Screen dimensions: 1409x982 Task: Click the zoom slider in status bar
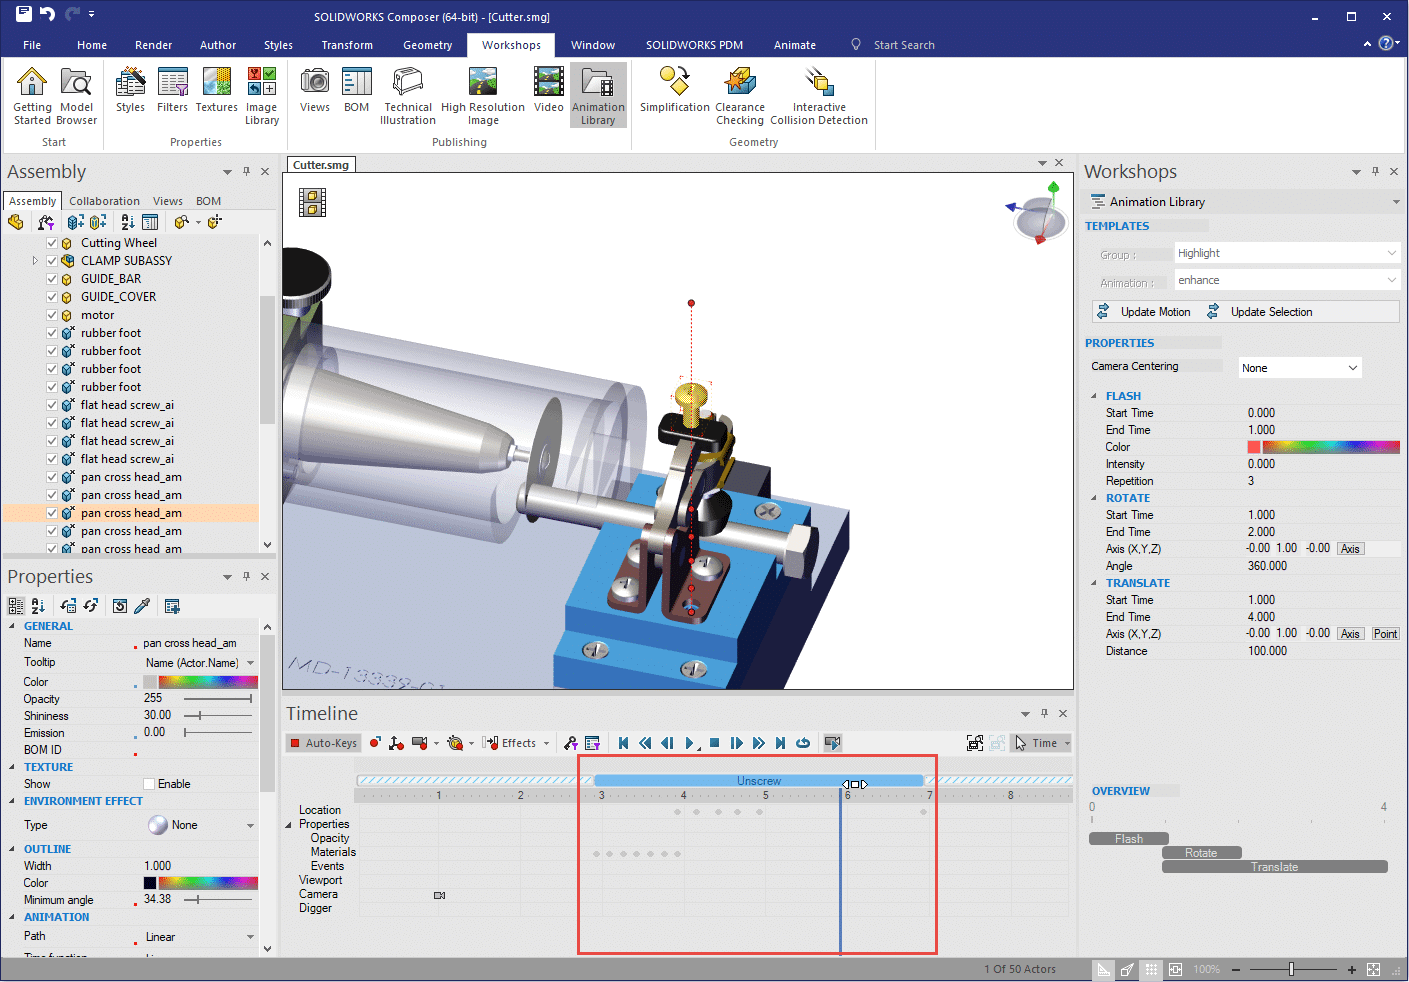tap(1292, 969)
